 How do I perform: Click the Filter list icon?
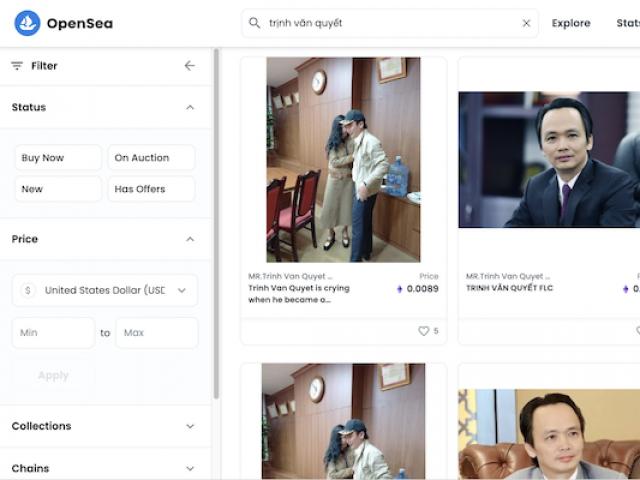tap(17, 66)
